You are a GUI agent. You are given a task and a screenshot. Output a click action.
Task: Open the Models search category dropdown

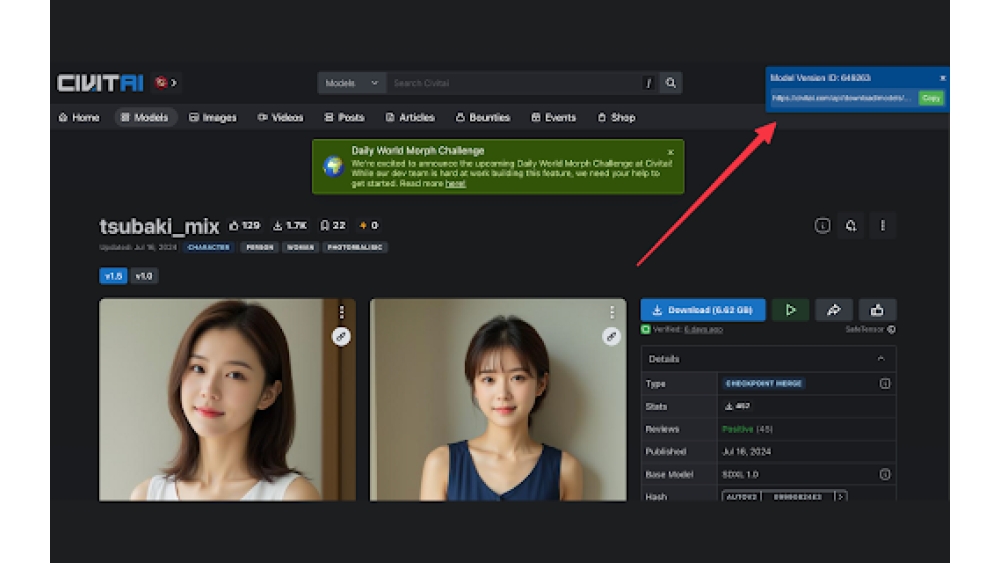[x=351, y=83]
